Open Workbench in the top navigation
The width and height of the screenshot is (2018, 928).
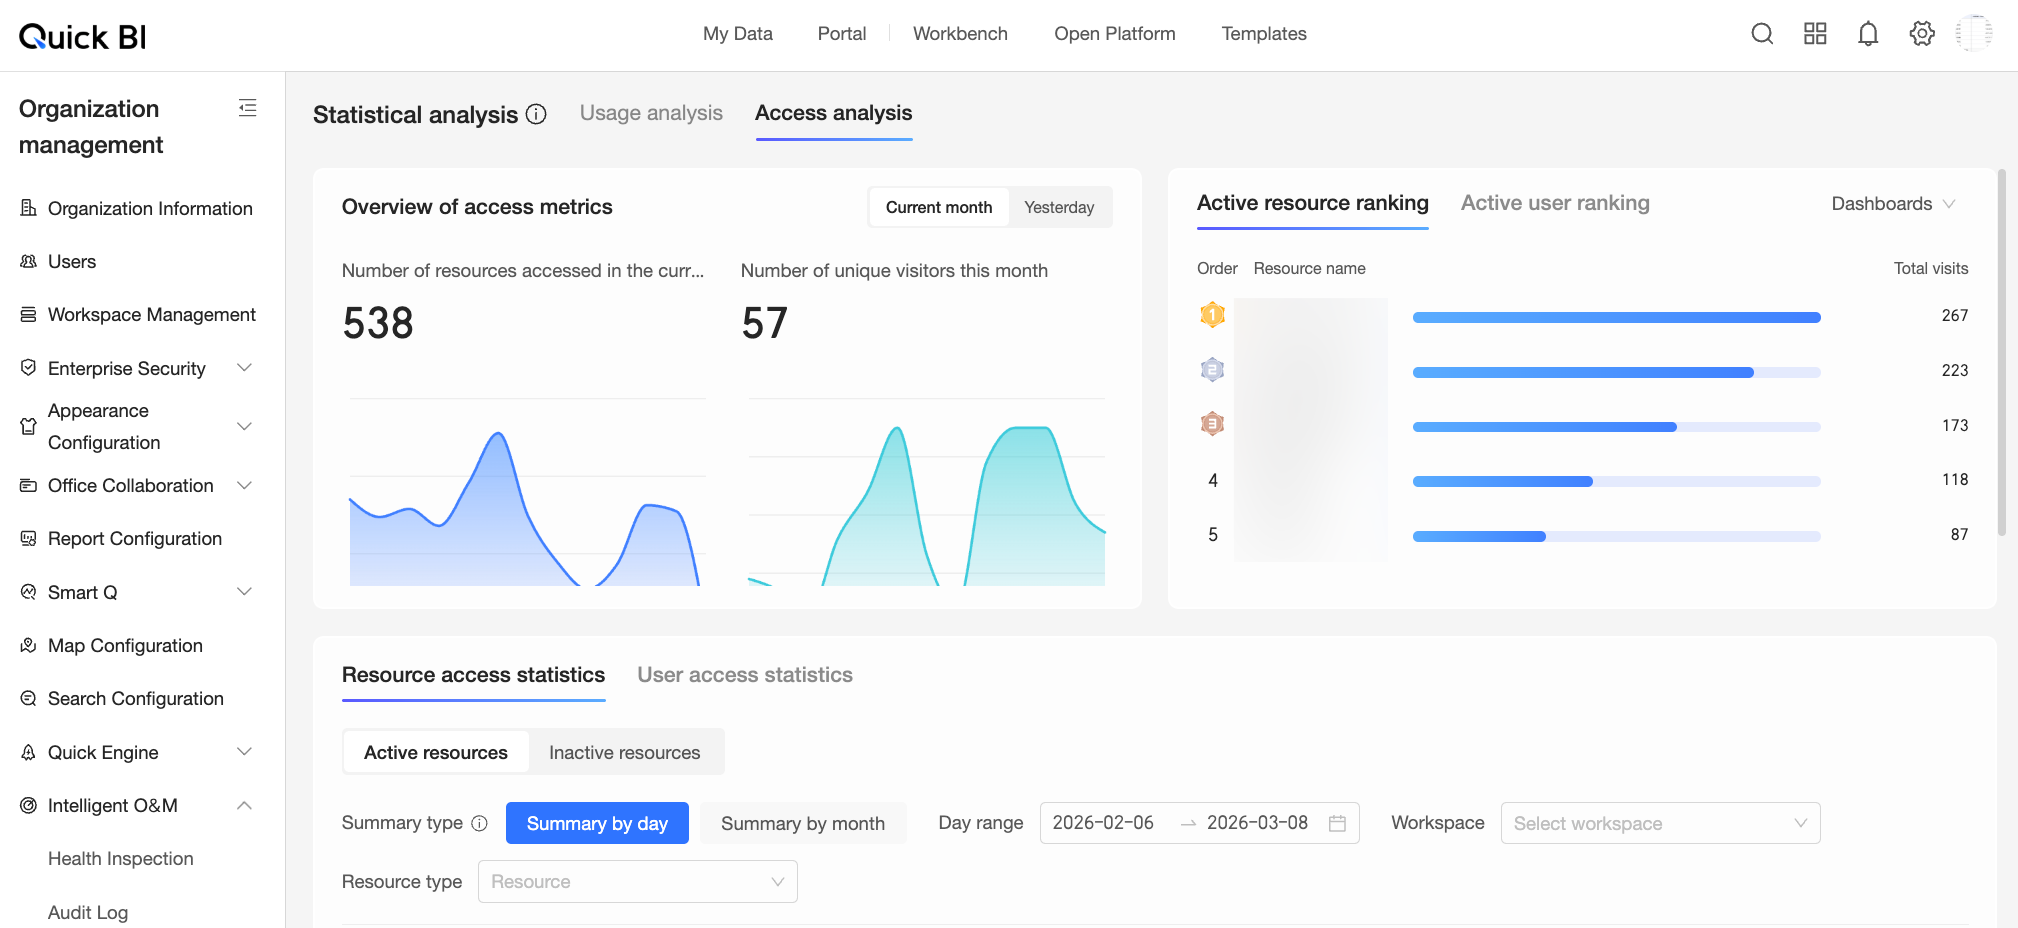point(960,34)
